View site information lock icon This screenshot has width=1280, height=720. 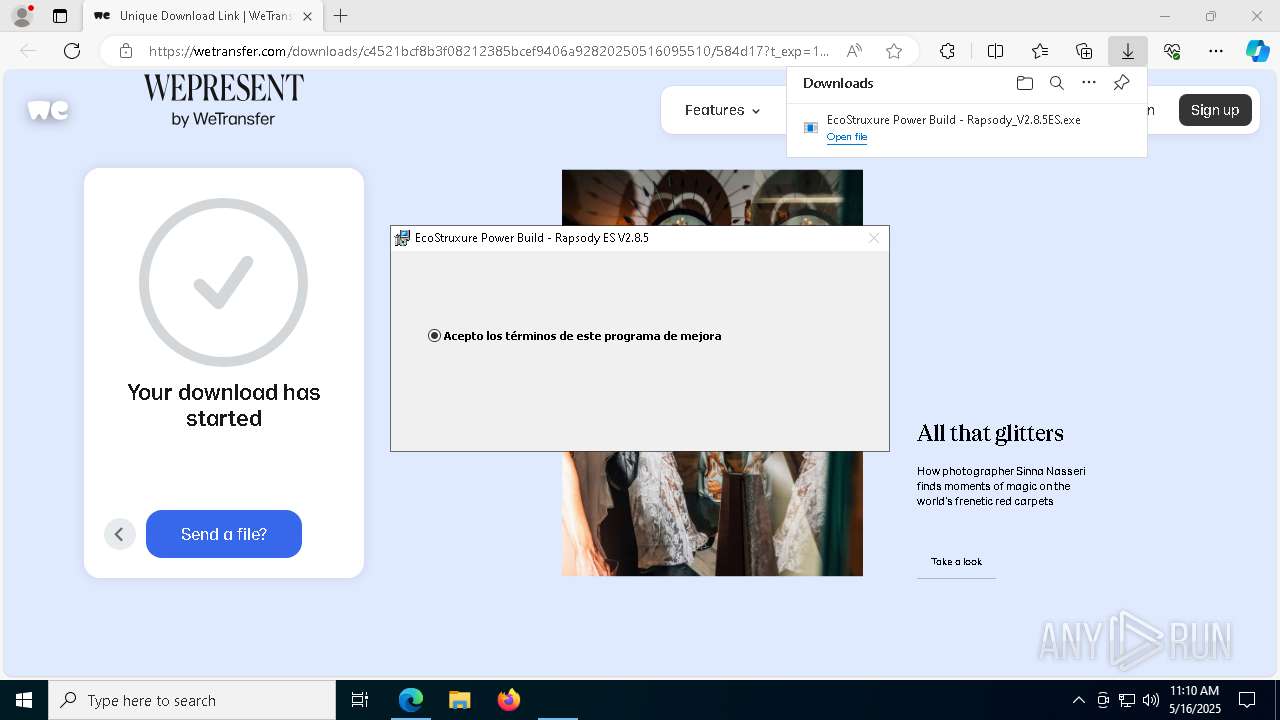tap(125, 51)
